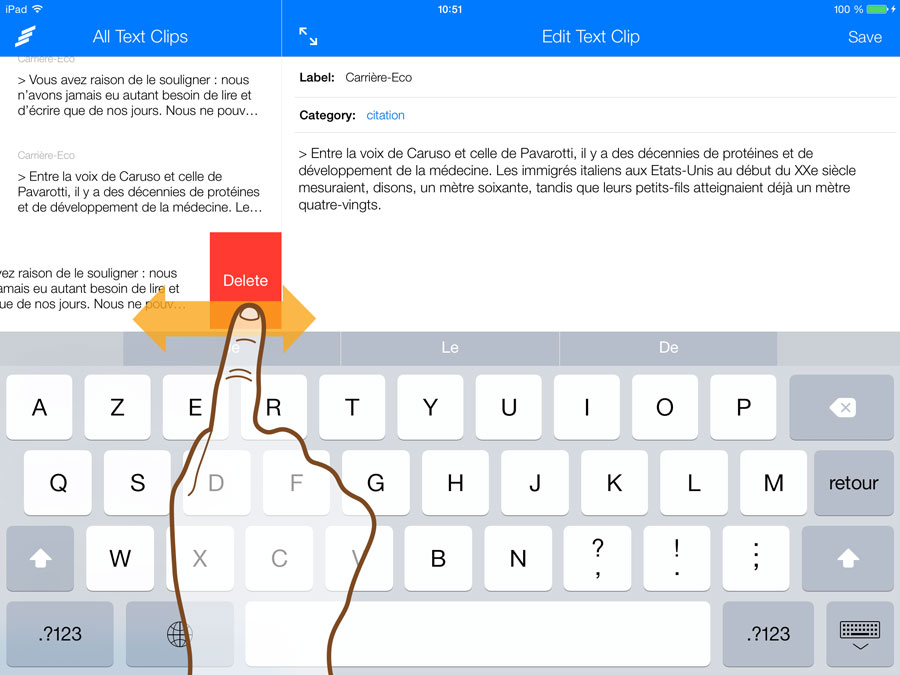Tap the space bar
This screenshot has width=900, height=675.
[x=477, y=633]
